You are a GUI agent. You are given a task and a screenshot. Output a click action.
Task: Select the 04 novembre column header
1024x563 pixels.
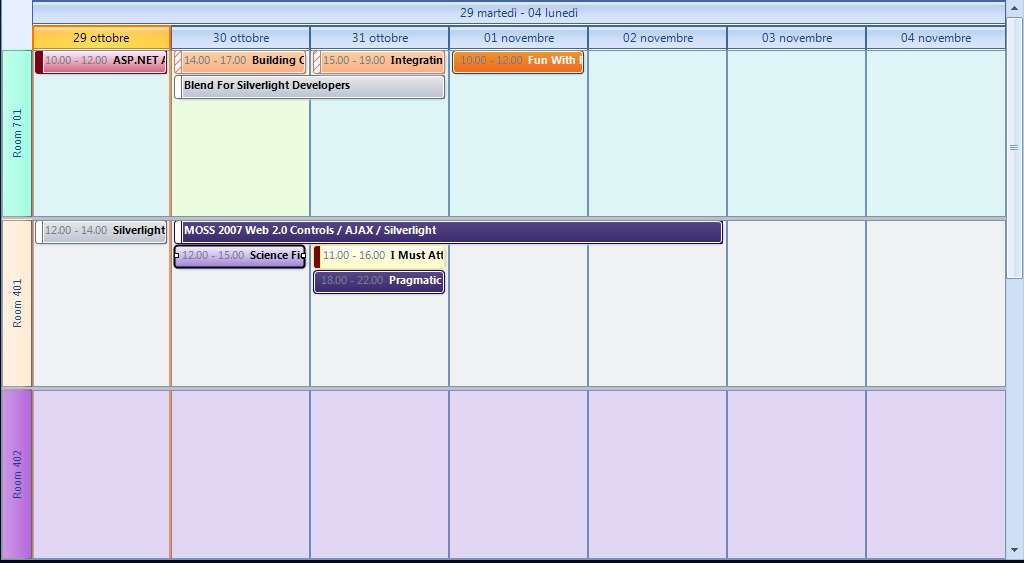point(935,38)
